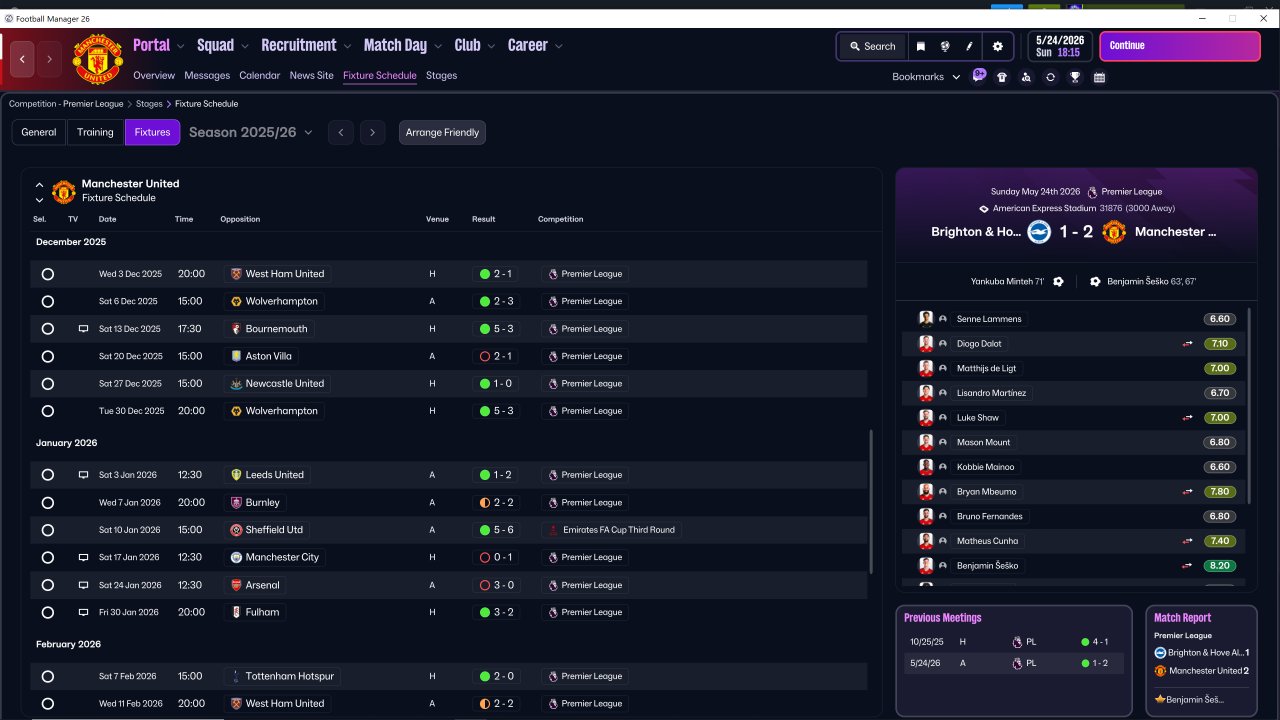The width and height of the screenshot is (1280, 720).
Task: Select the Sheffield Utd fixture radio
Action: point(47,530)
